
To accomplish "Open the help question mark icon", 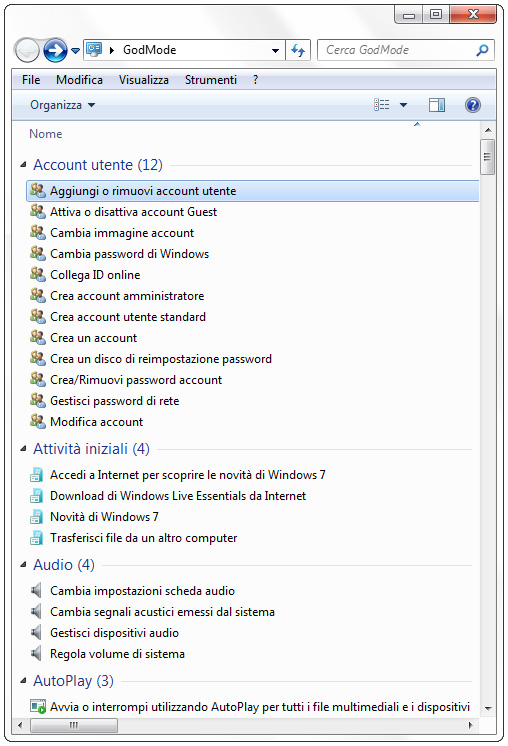I will 472,105.
